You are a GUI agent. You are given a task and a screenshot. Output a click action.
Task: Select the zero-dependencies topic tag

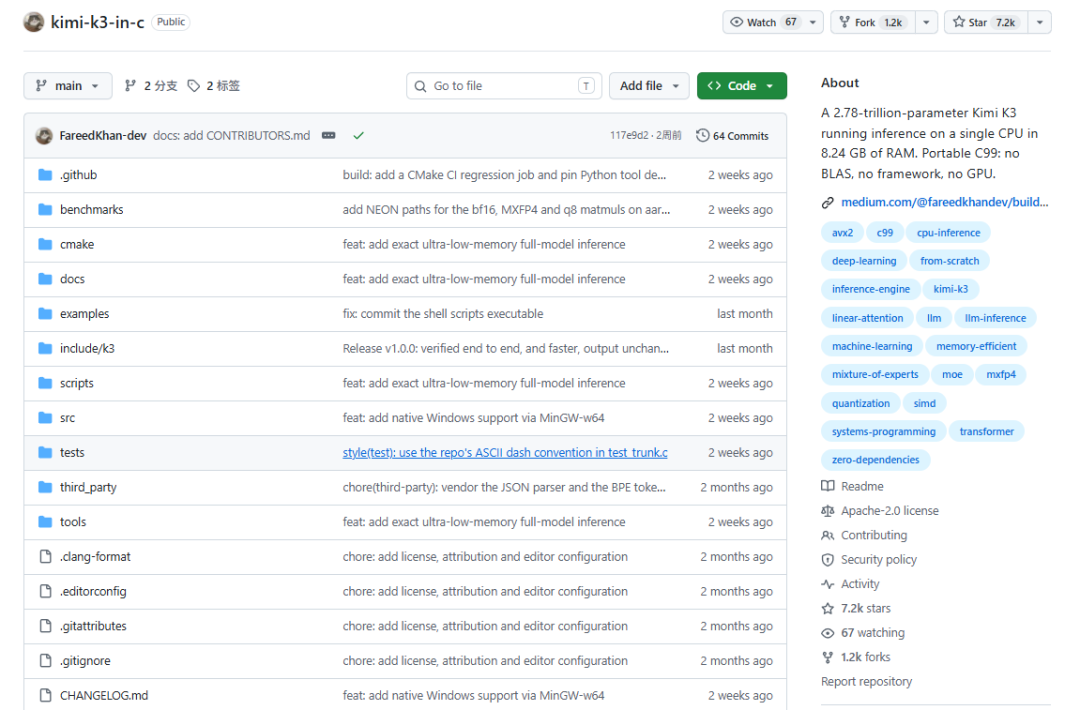875,459
